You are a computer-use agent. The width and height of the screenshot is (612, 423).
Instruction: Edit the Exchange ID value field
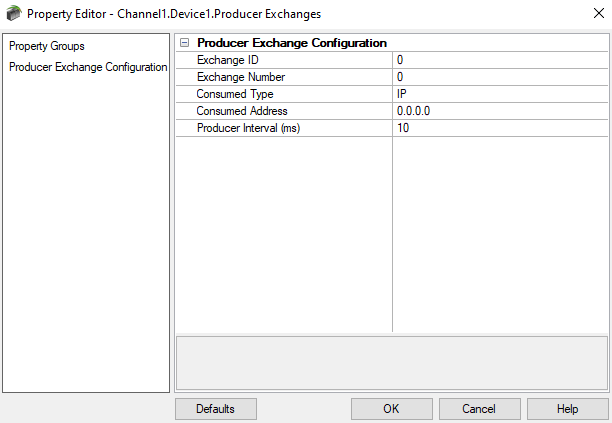click(500, 60)
